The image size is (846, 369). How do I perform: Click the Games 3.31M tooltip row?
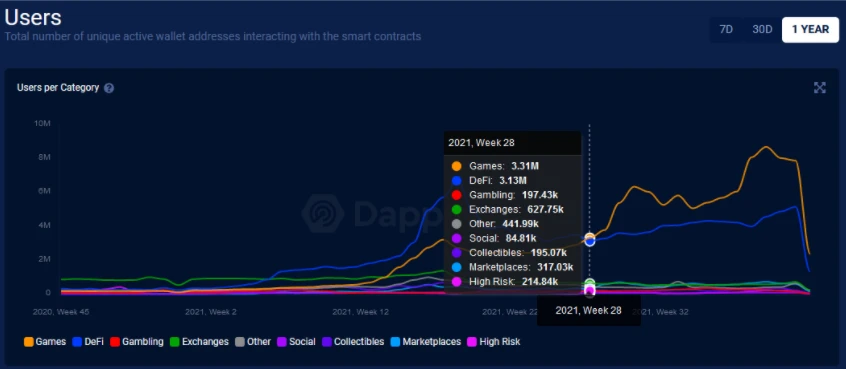coord(512,166)
